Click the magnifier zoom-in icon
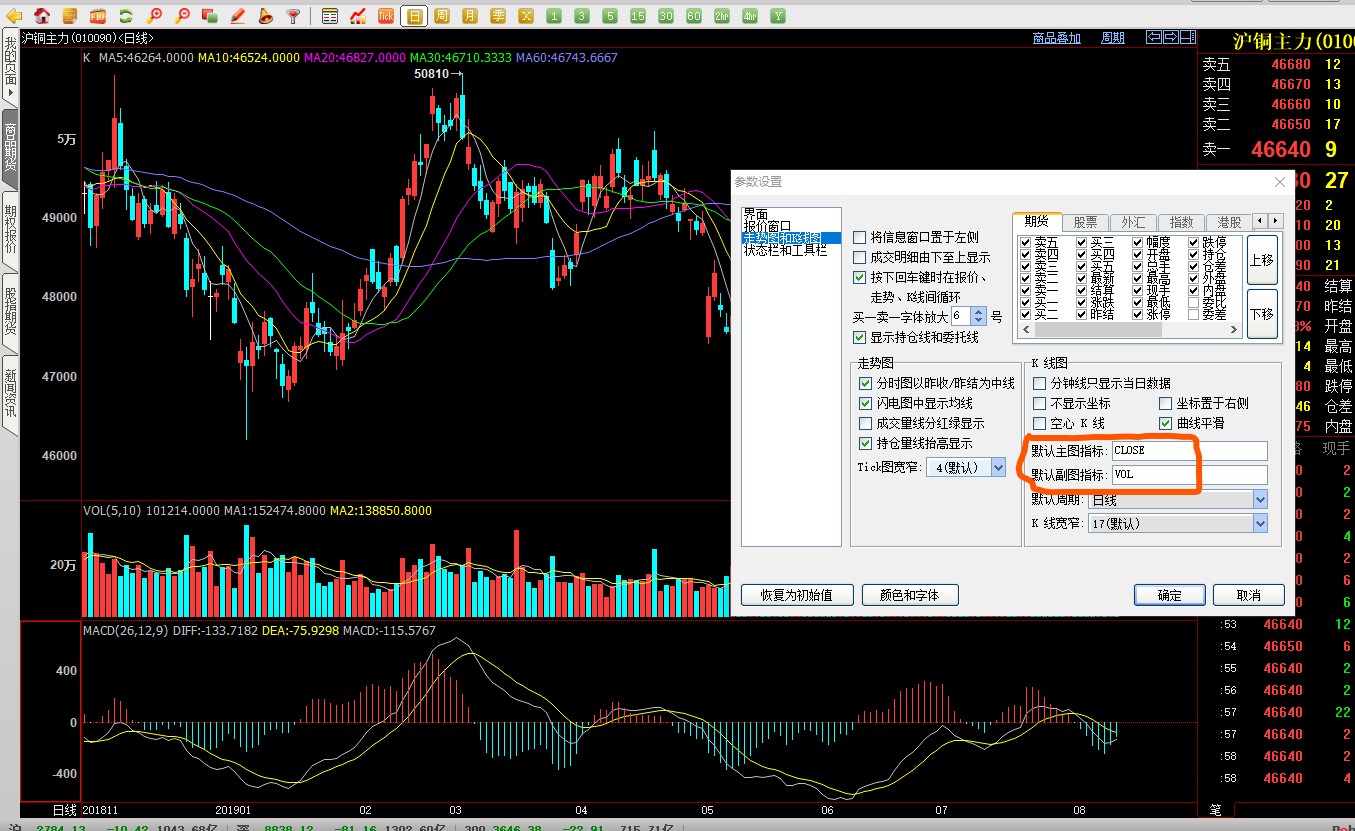Screen dimensions: 1355x831 154,16
